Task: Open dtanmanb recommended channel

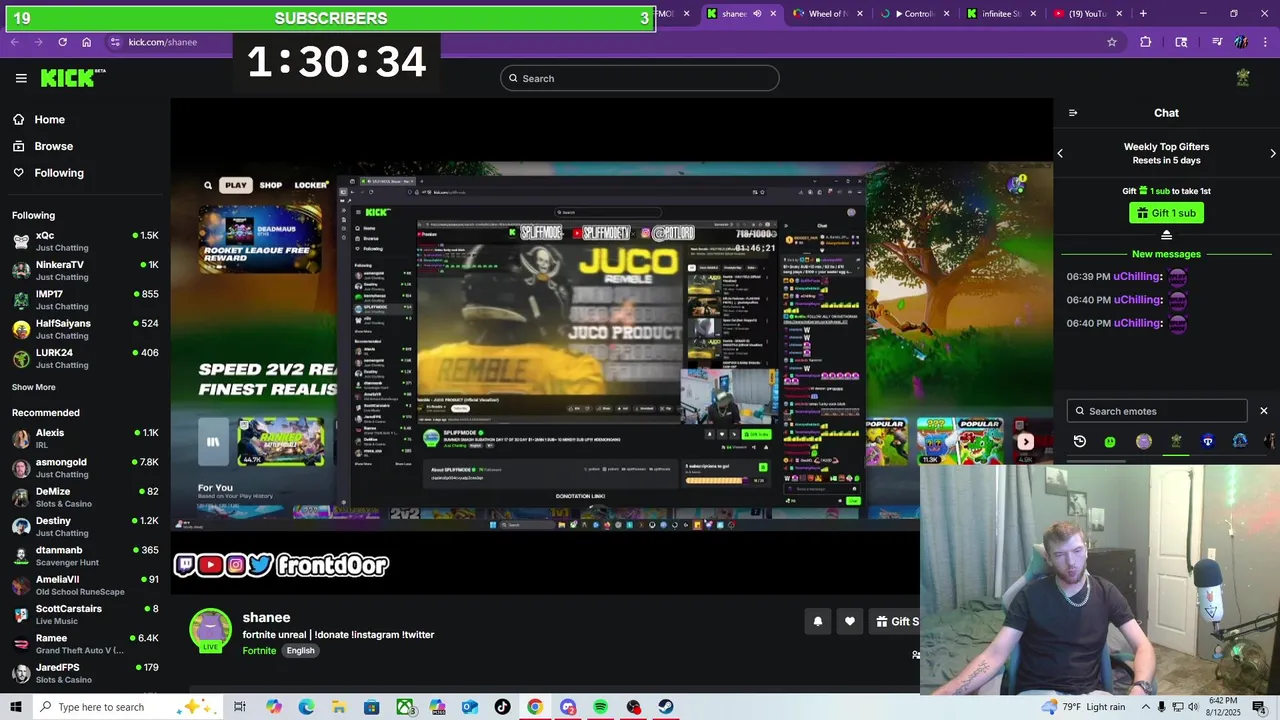Action: [85, 555]
